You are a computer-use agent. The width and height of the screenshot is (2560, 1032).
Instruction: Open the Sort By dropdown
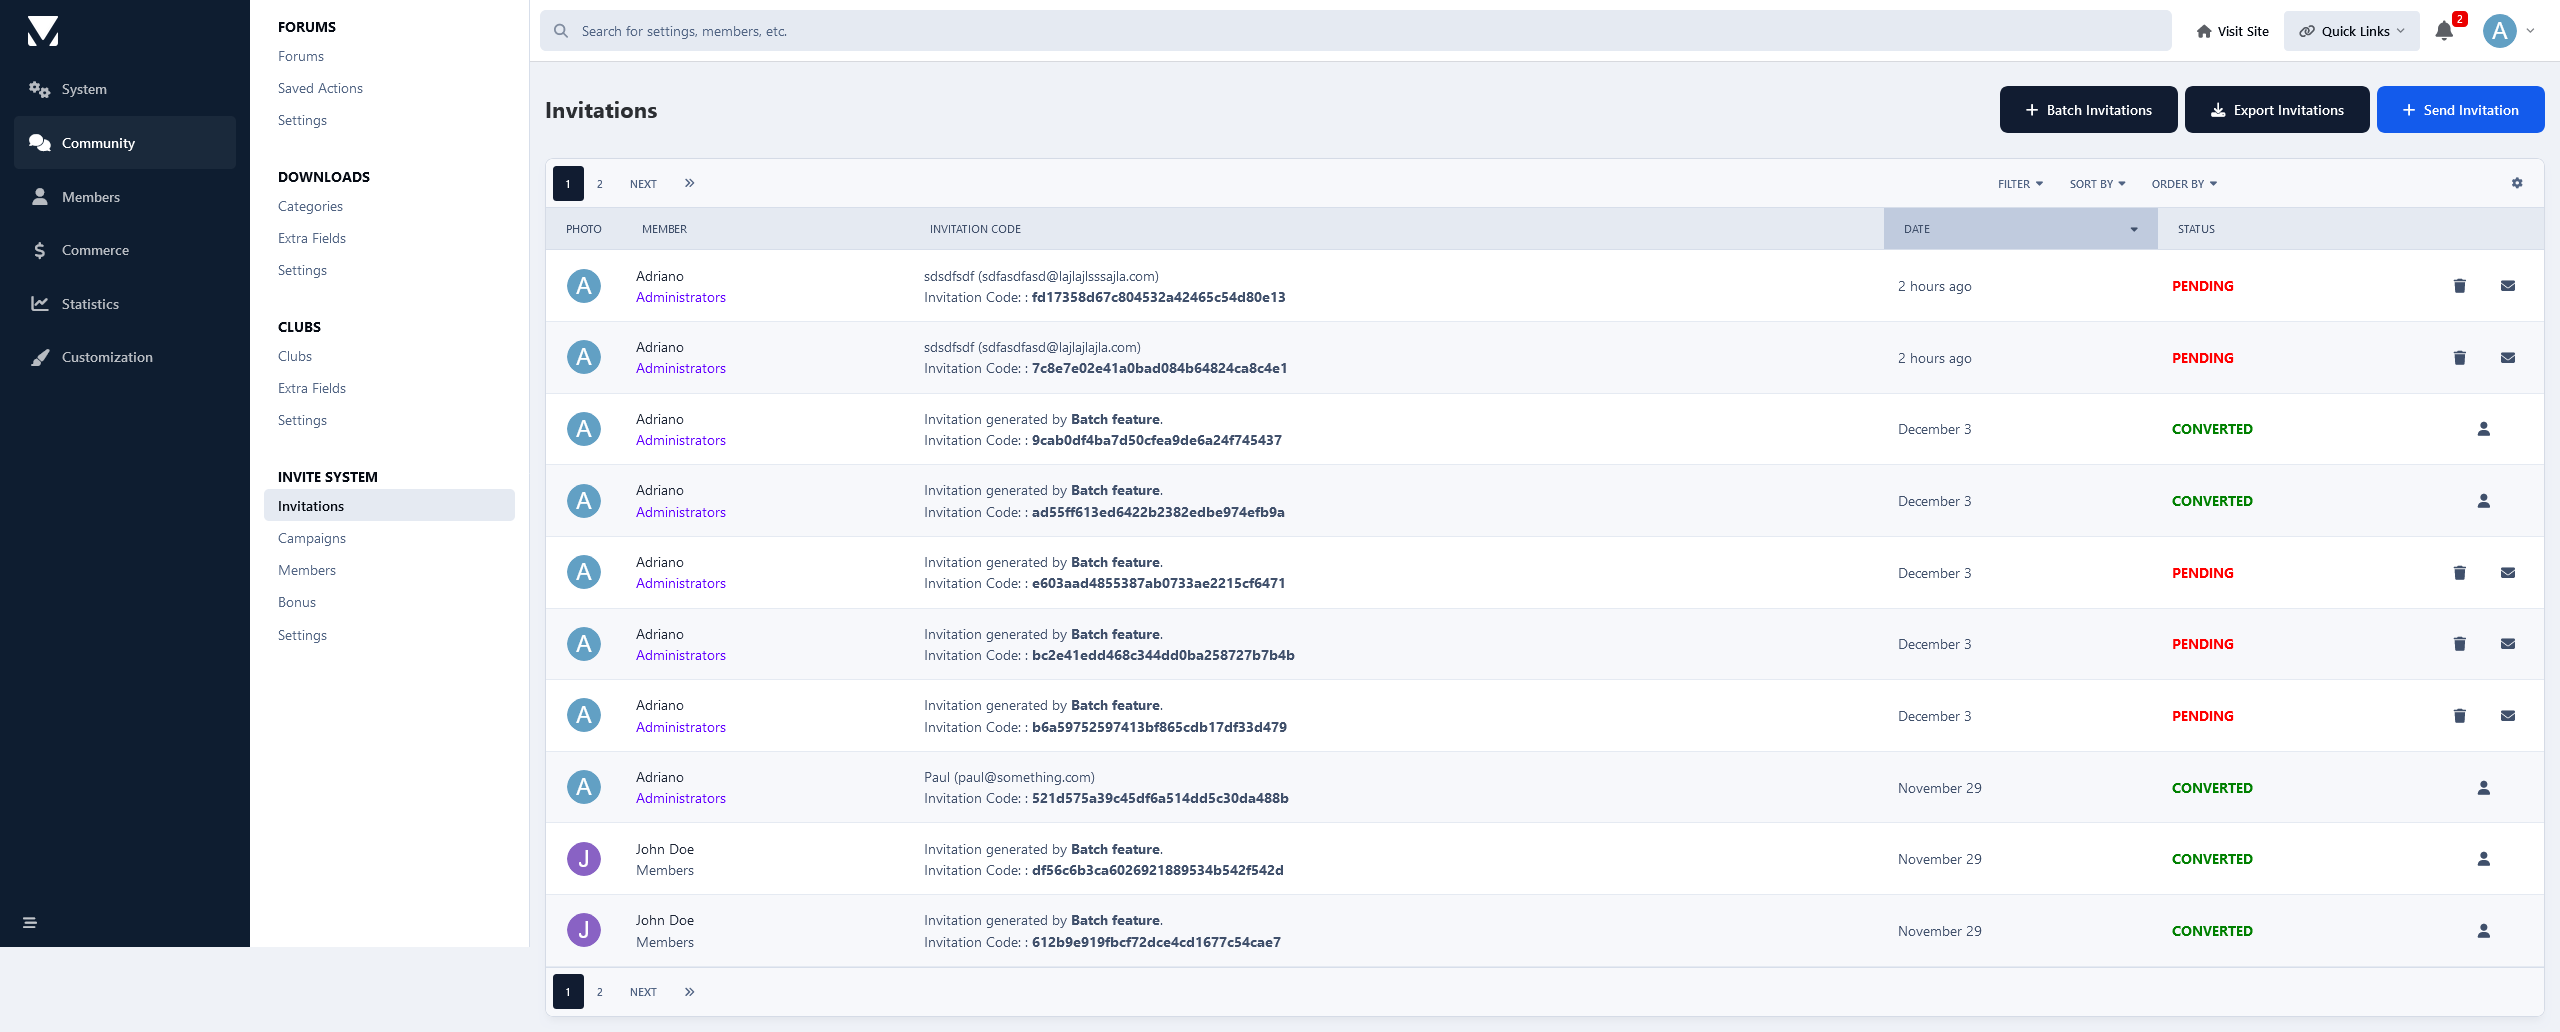(x=2097, y=183)
